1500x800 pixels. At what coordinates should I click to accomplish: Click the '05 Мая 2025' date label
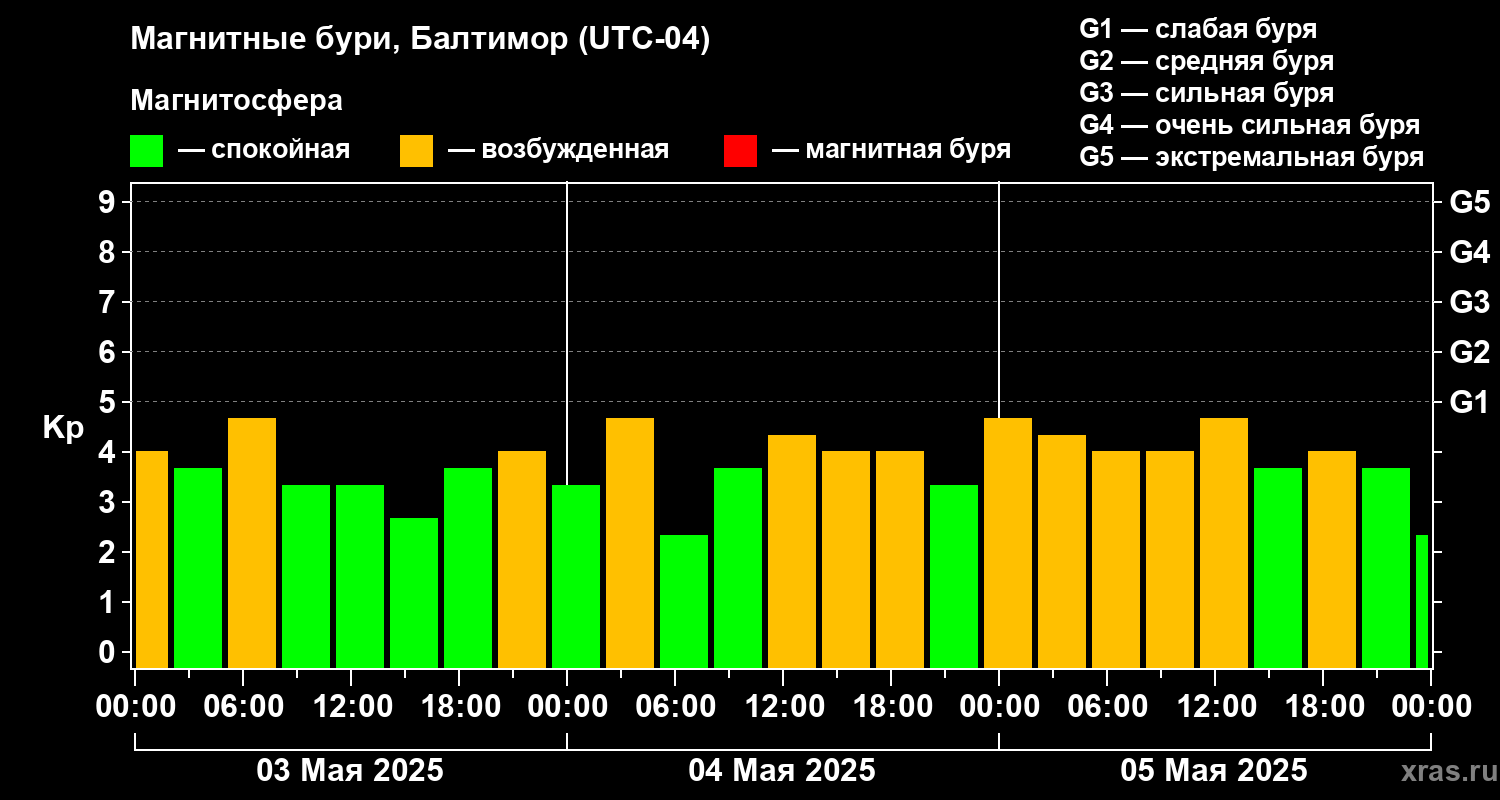point(1214,770)
